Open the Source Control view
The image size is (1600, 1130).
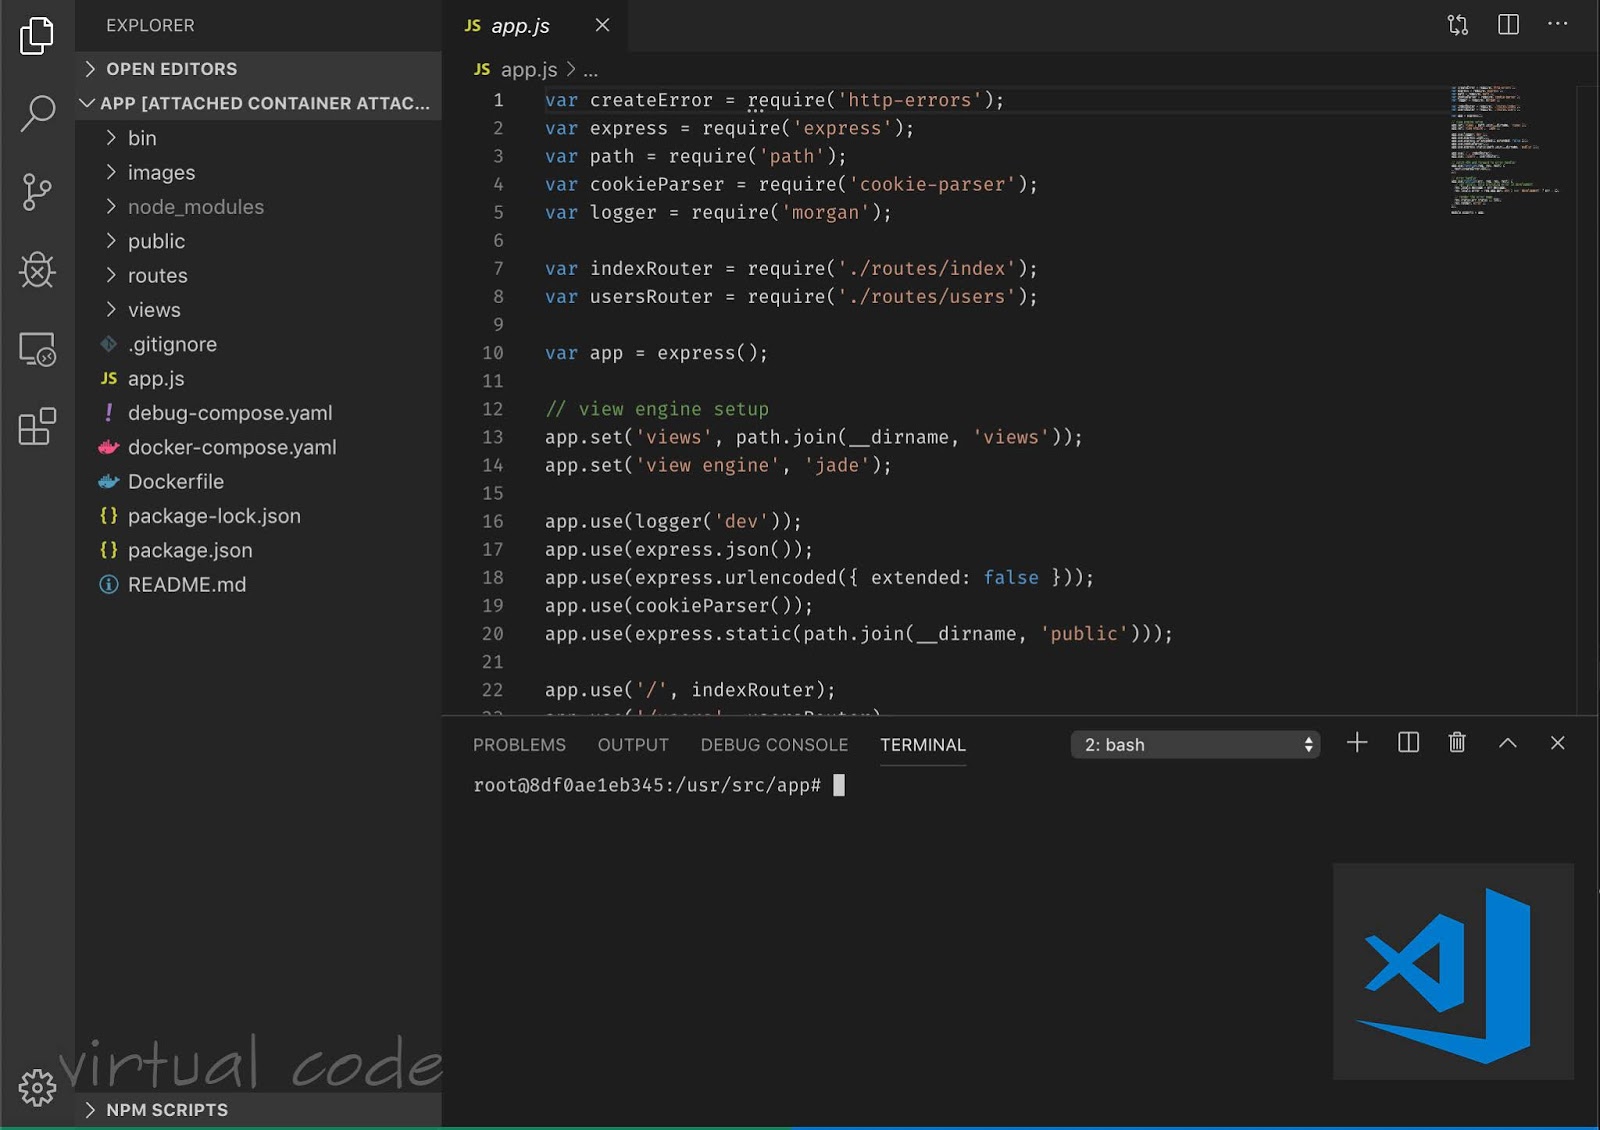pyautogui.click(x=37, y=191)
